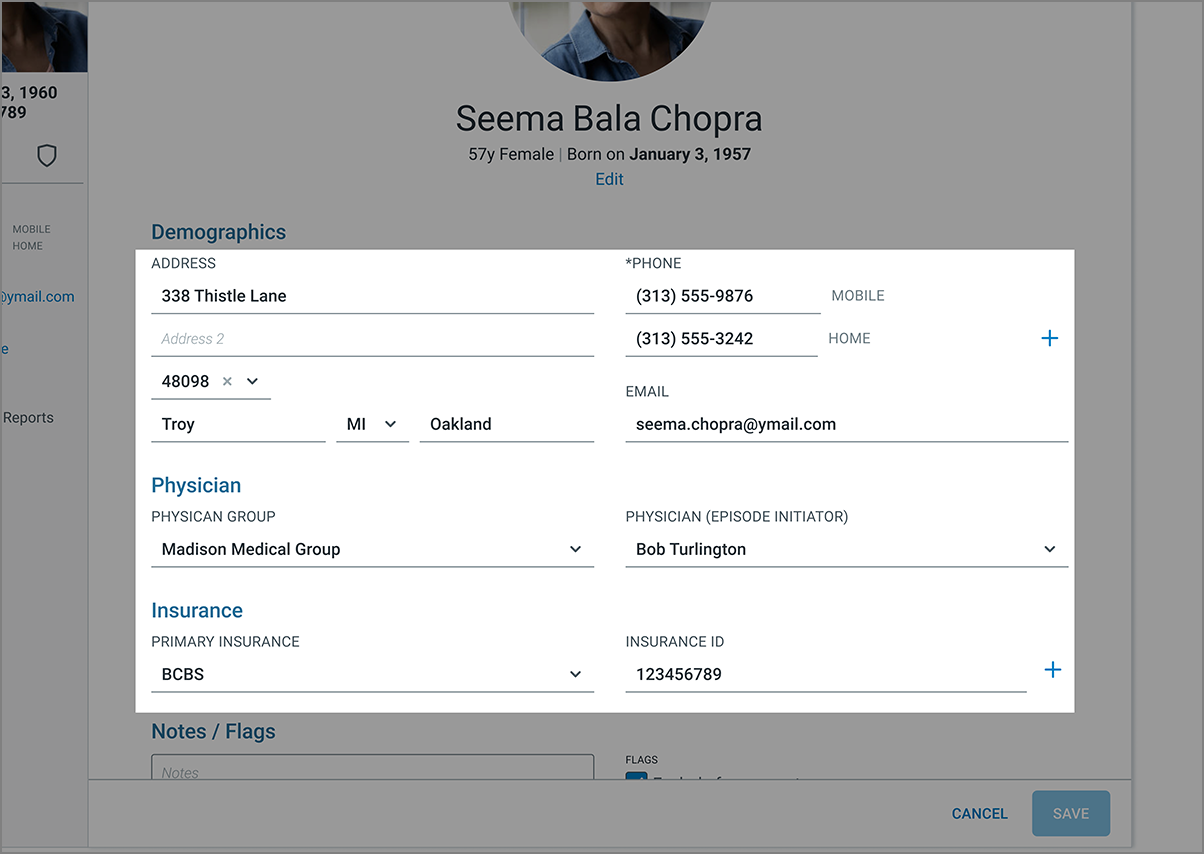Clear the 48098 zip code value
The image size is (1204, 854).
227,381
